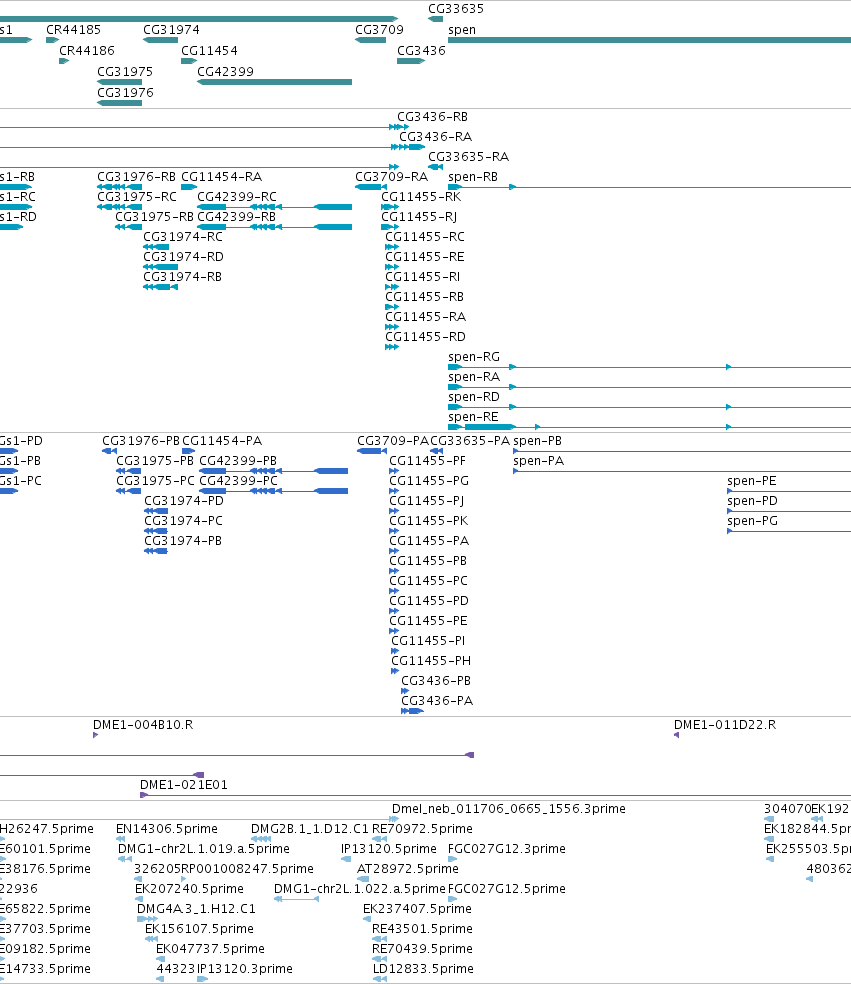Image resolution: width=851 pixels, height=984 pixels.
Task: Click transcript CG3436-RA label
Action: [x=436, y=137]
